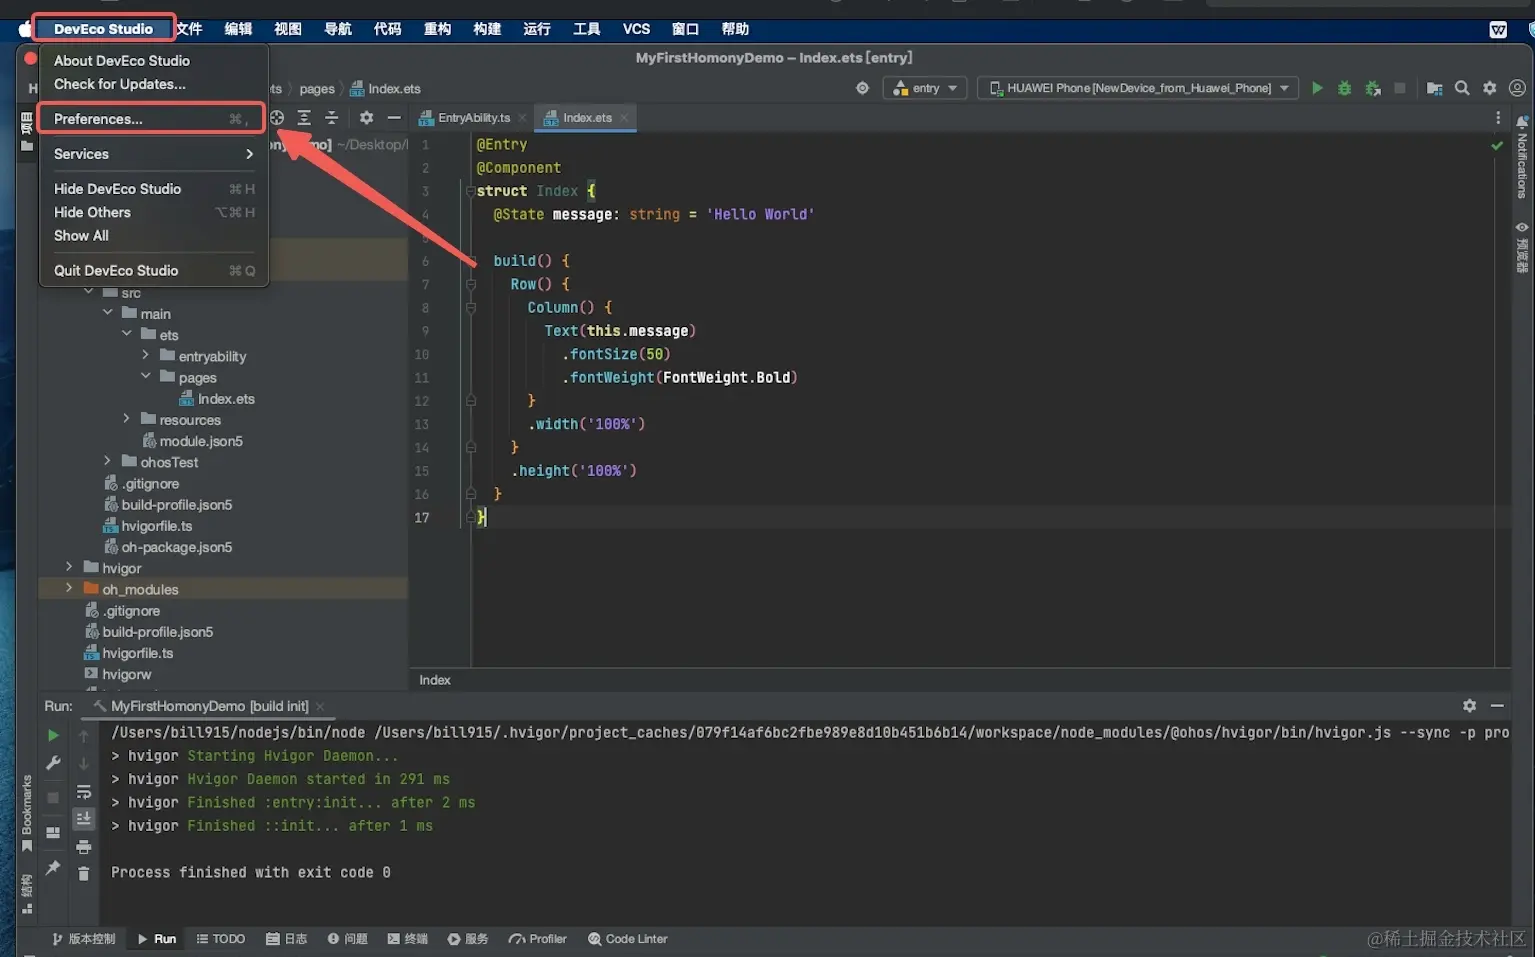Click the stop button in the main toolbar
Screen dimensions: 1535x957
(1400, 88)
